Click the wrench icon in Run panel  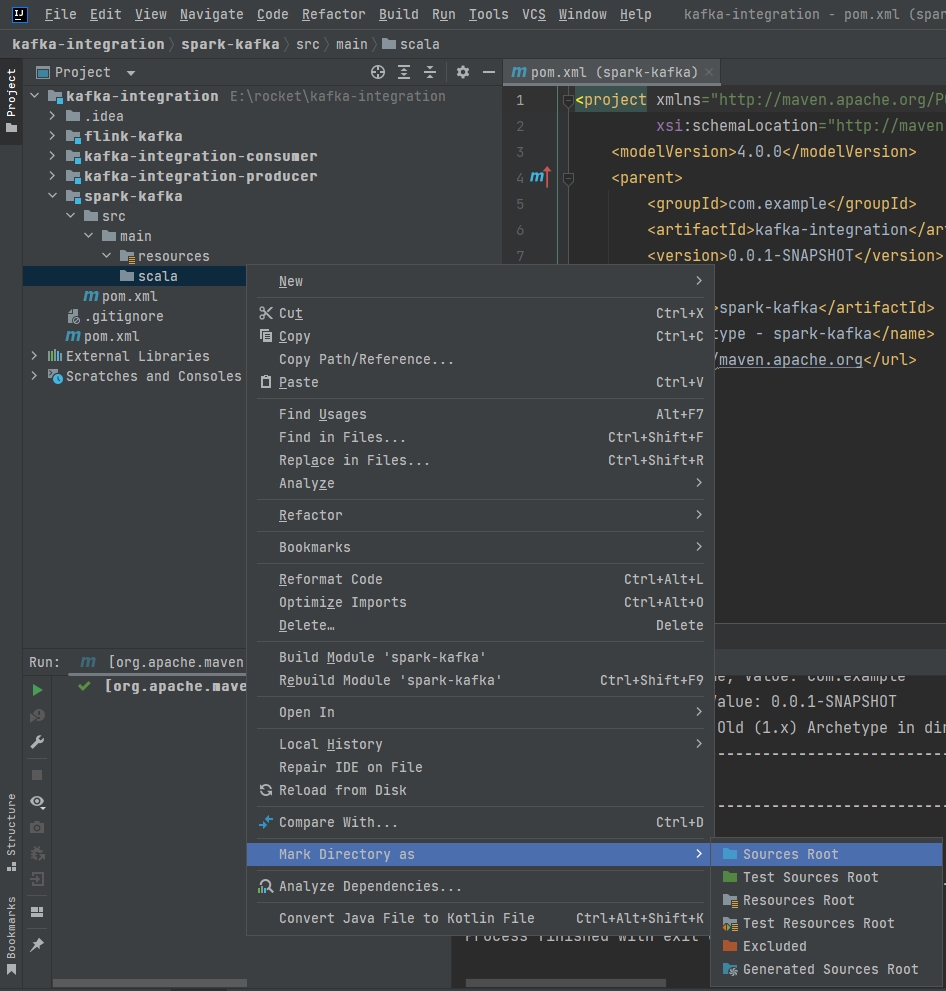coord(37,742)
